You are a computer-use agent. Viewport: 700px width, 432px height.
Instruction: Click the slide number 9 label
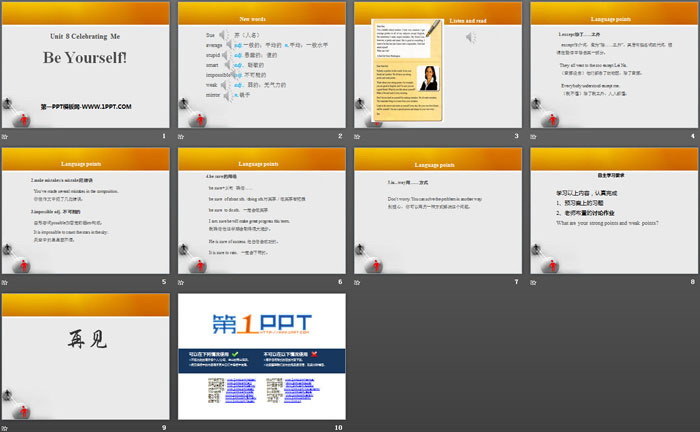[164, 427]
